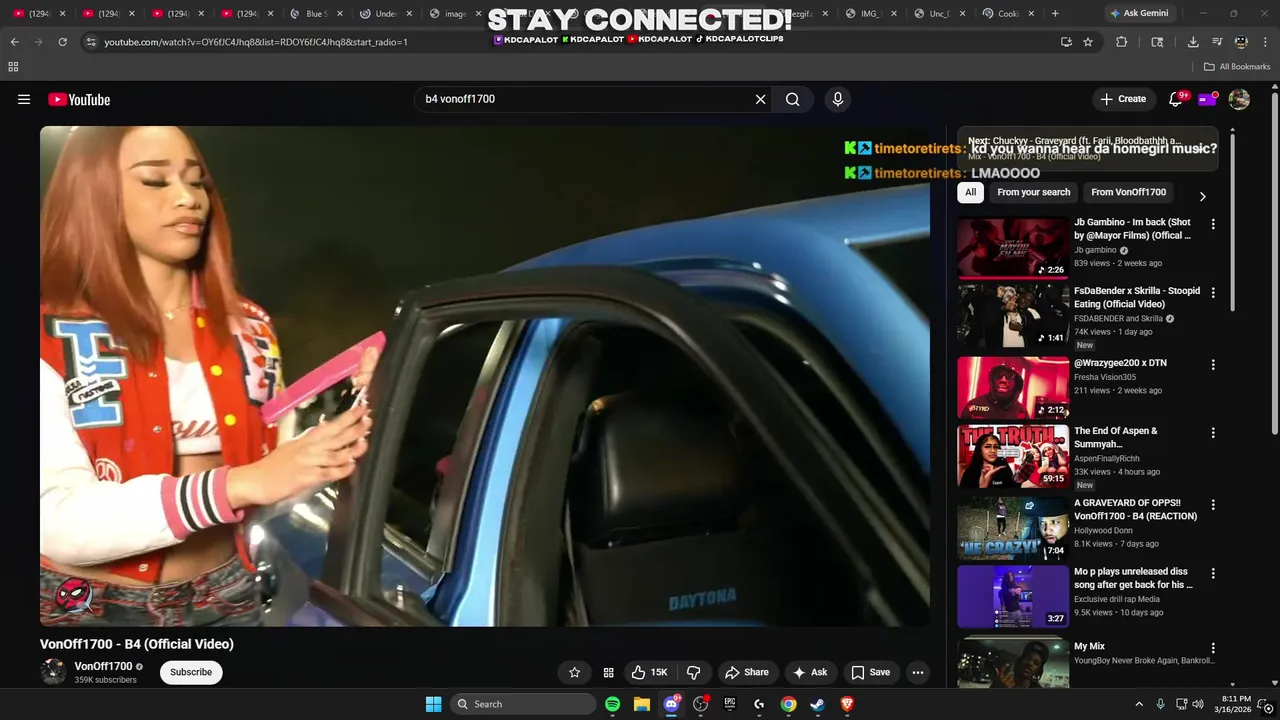Click the browser address bar URL
This screenshot has height=720, width=1280.
pyautogui.click(x=256, y=42)
